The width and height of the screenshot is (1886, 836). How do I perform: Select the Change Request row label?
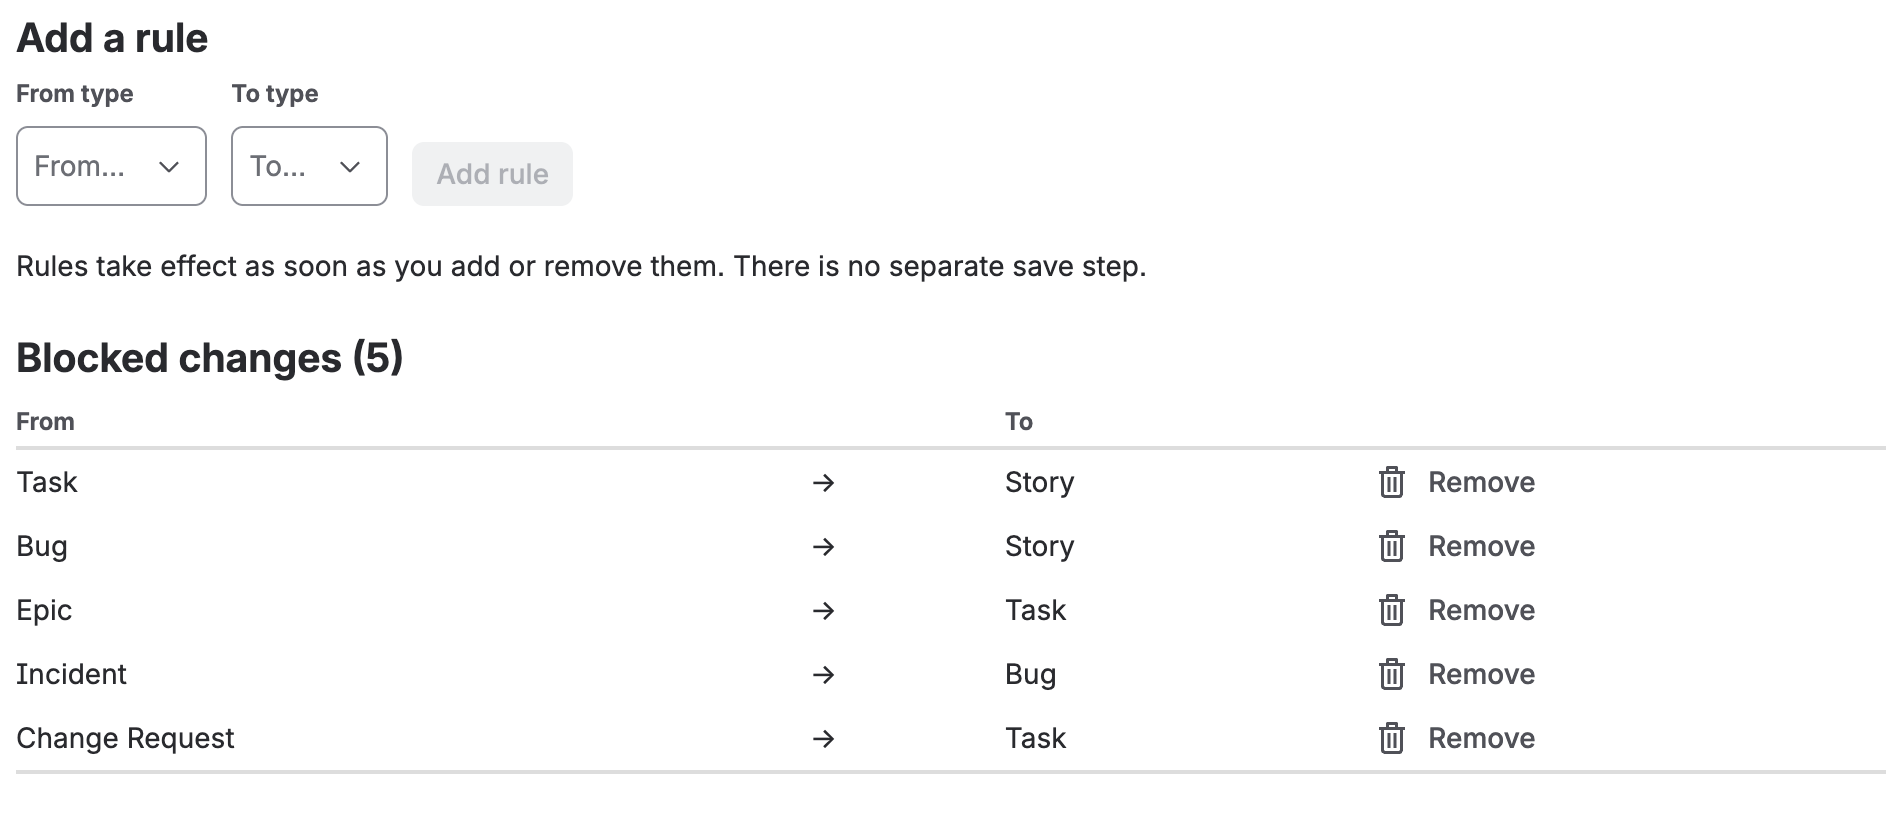point(125,738)
